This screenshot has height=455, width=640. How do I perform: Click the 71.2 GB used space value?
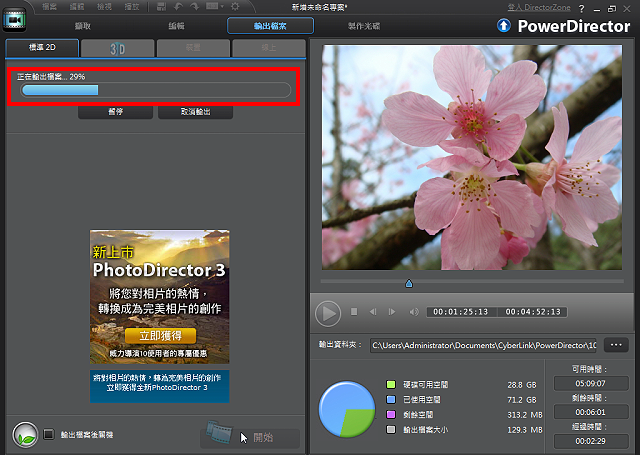click(522, 400)
